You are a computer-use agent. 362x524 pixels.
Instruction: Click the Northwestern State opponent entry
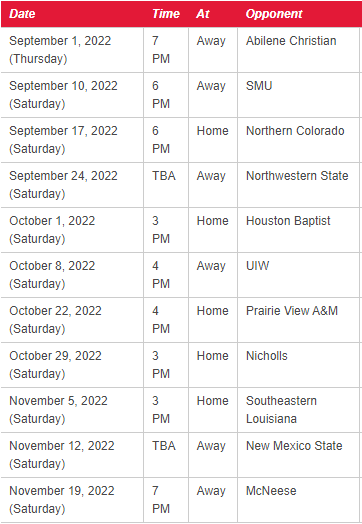297,176
